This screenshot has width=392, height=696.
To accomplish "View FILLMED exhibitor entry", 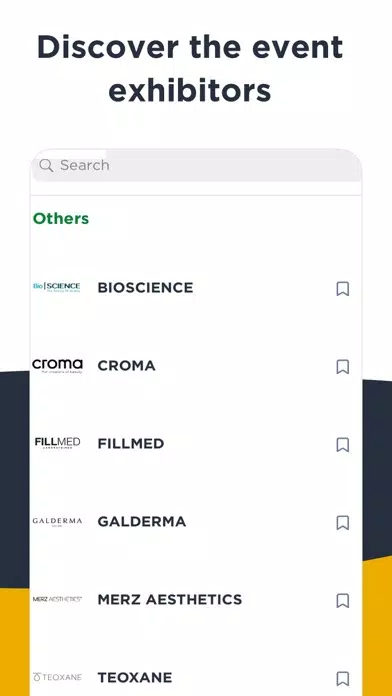I will pos(131,443).
